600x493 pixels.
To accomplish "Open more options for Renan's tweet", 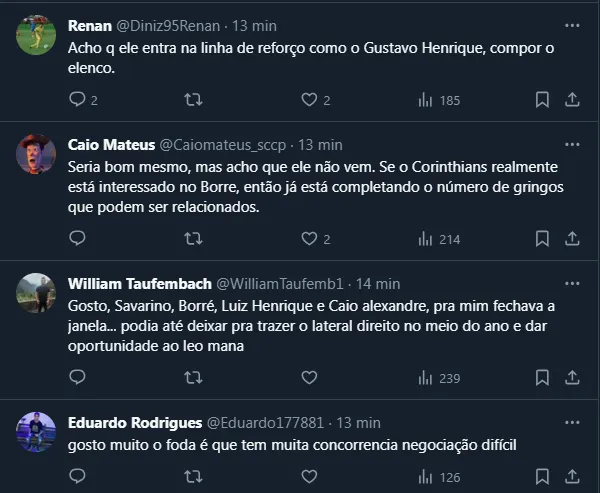I will (571, 24).
